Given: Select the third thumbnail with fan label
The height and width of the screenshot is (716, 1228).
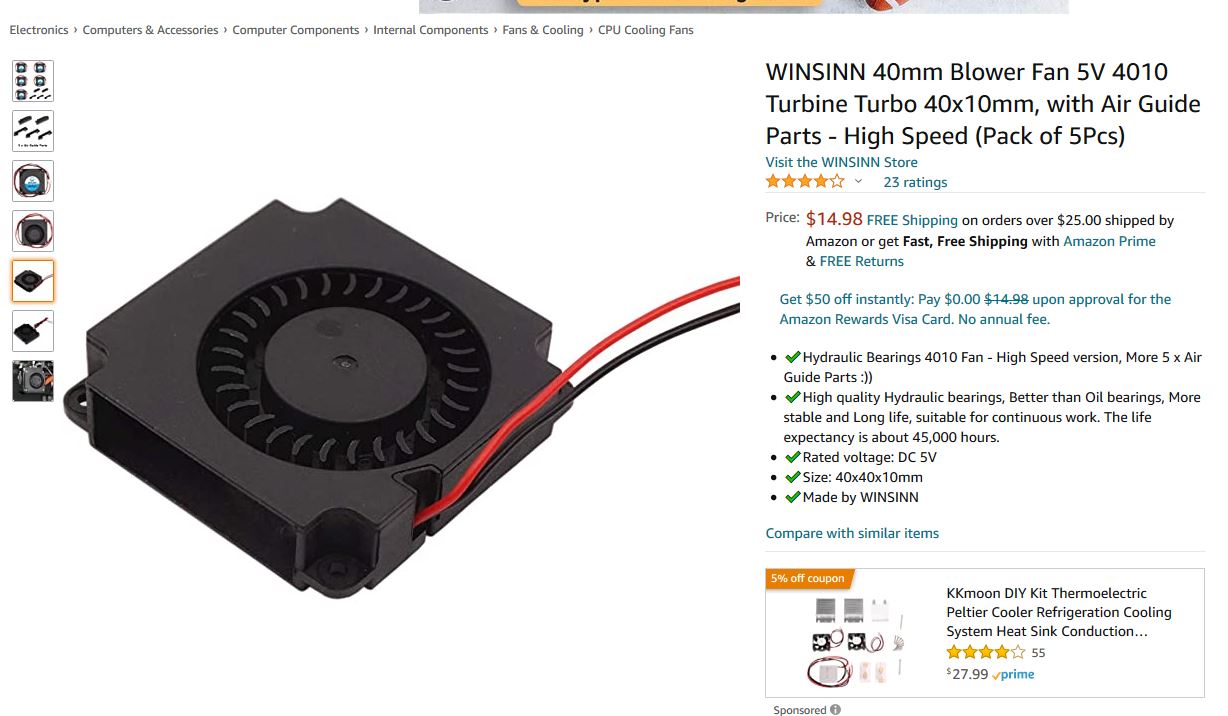Looking at the screenshot, I should click(33, 181).
